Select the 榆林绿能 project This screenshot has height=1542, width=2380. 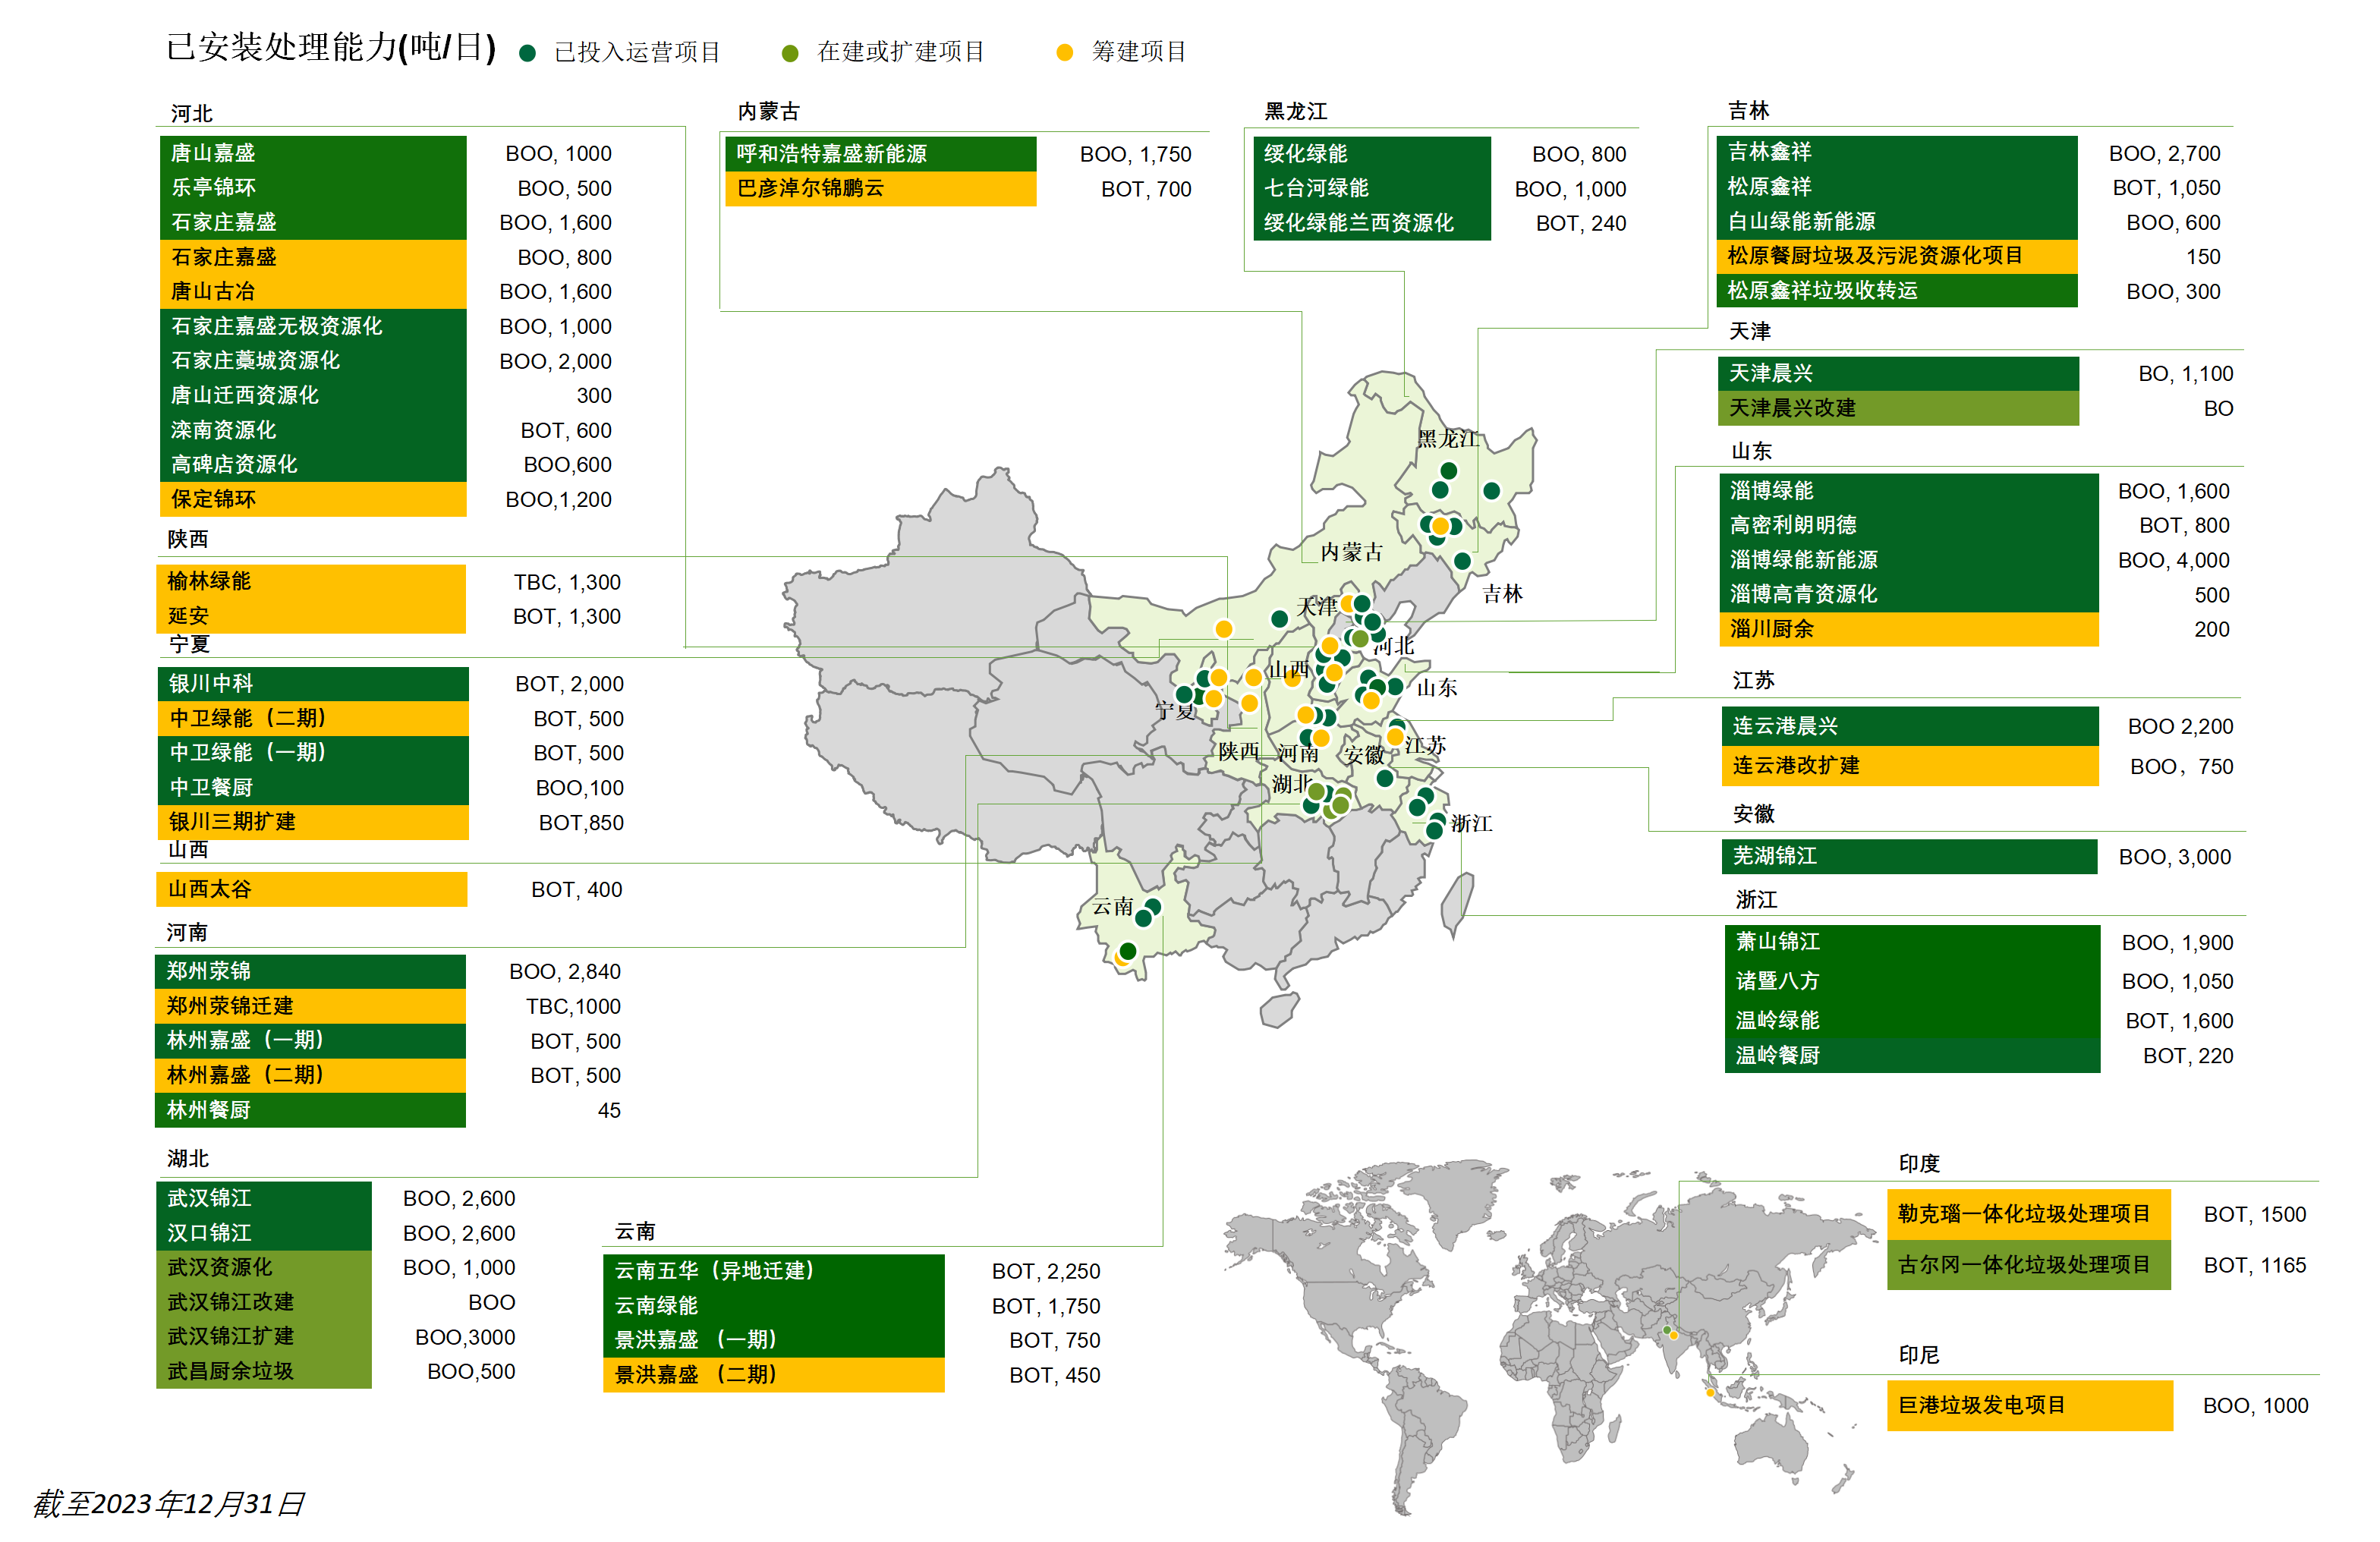[311, 582]
